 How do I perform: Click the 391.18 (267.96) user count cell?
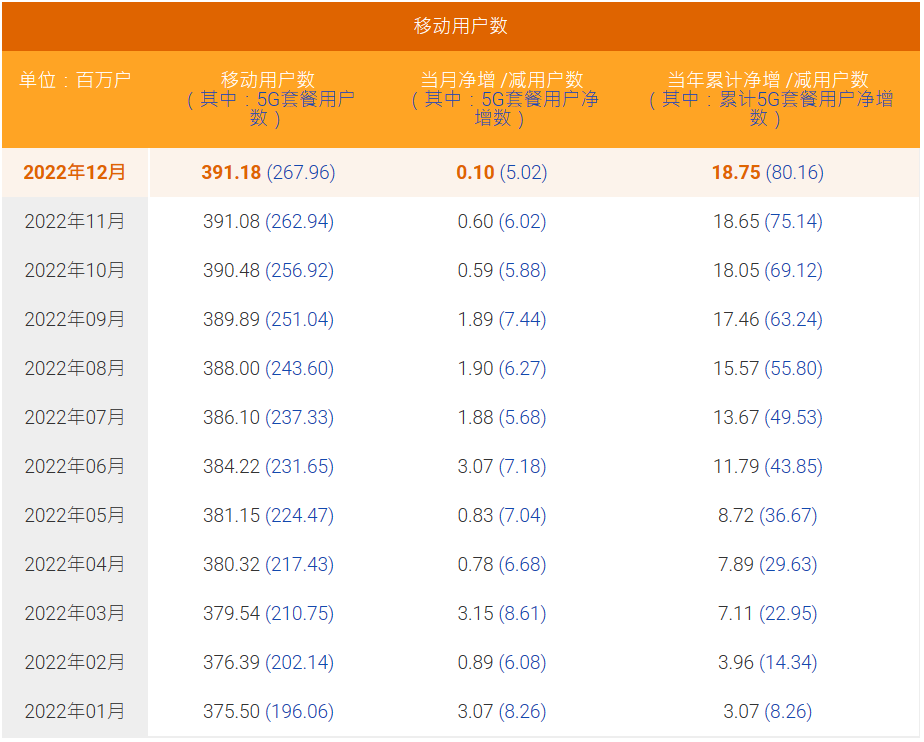(x=268, y=172)
